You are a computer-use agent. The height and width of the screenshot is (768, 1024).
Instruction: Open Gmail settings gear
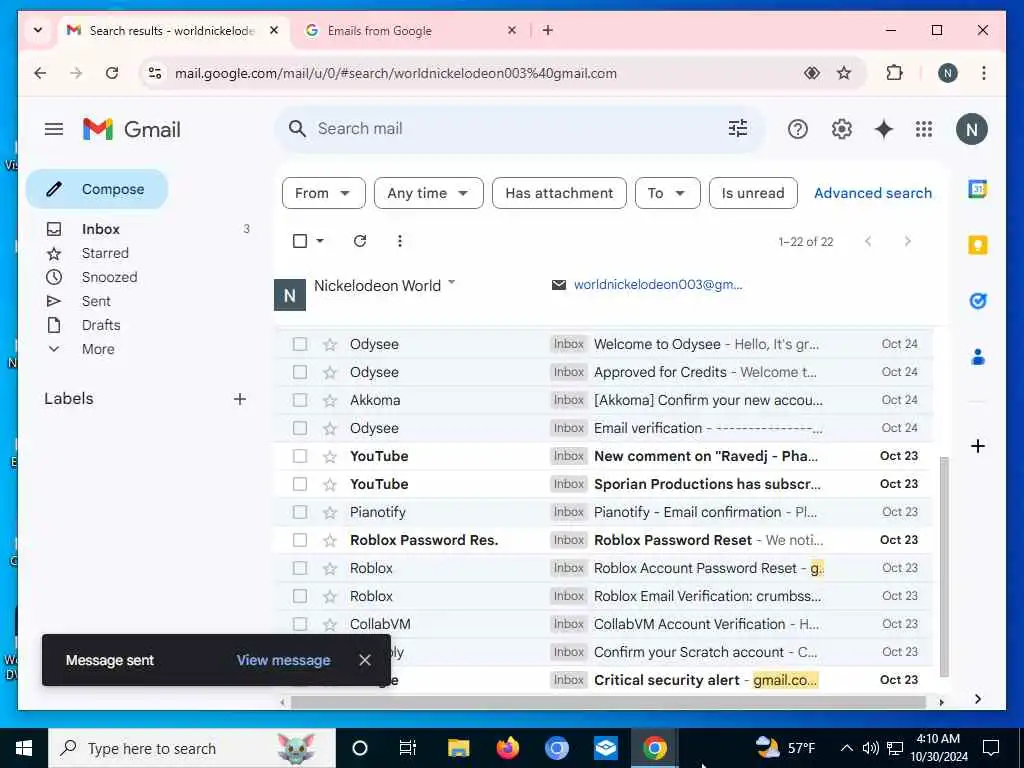pos(841,129)
